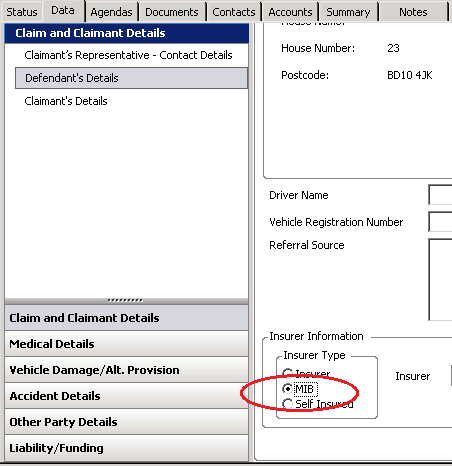Viewport: 452px width, 466px height.
Task: Select Claimant's Representative - Contact Details
Action: point(128,55)
